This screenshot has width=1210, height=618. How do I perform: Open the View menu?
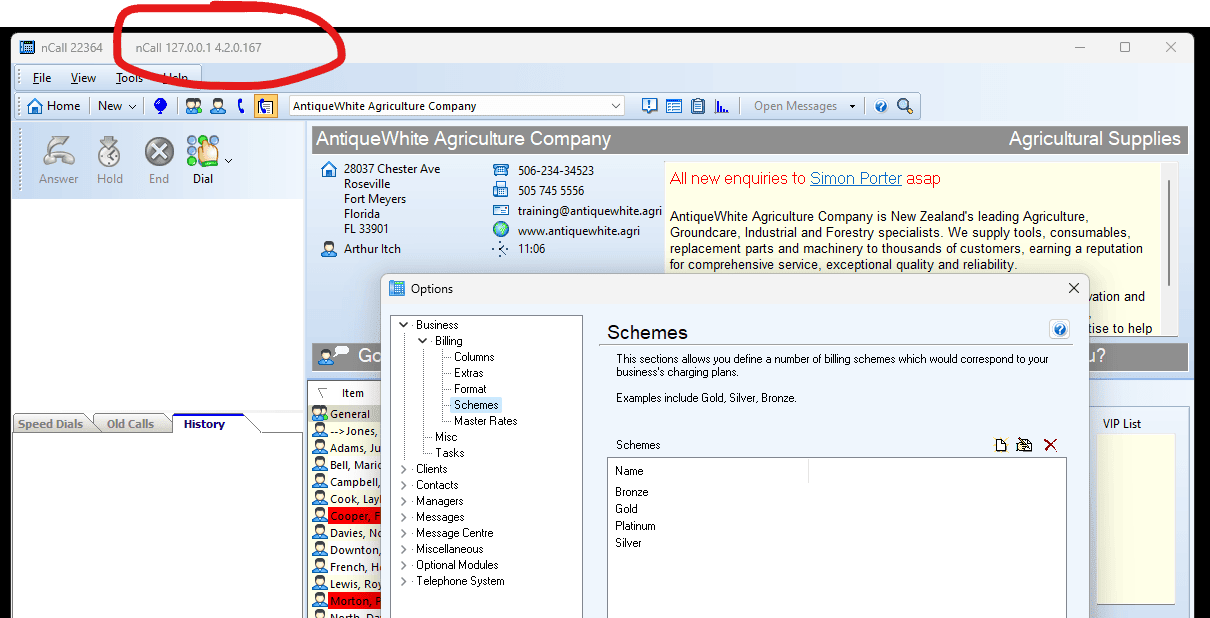coord(84,78)
